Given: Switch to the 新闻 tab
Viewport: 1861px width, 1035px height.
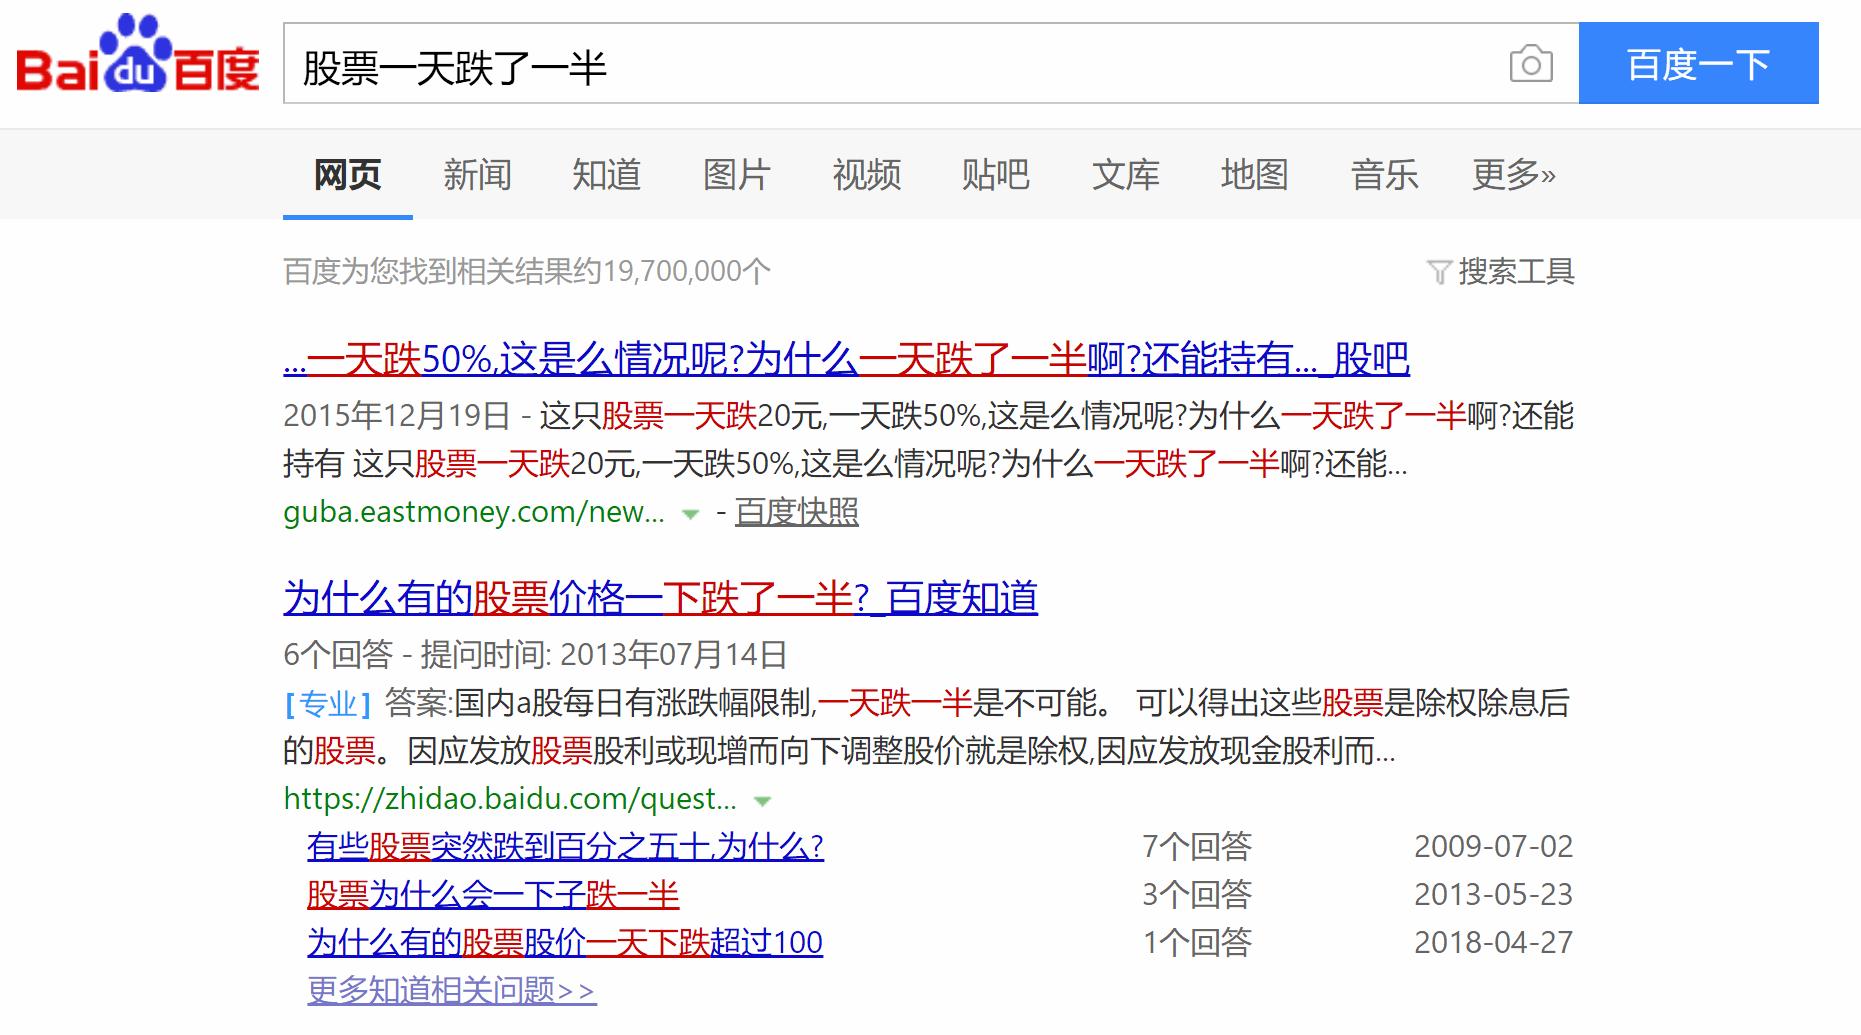Looking at the screenshot, I should [477, 174].
